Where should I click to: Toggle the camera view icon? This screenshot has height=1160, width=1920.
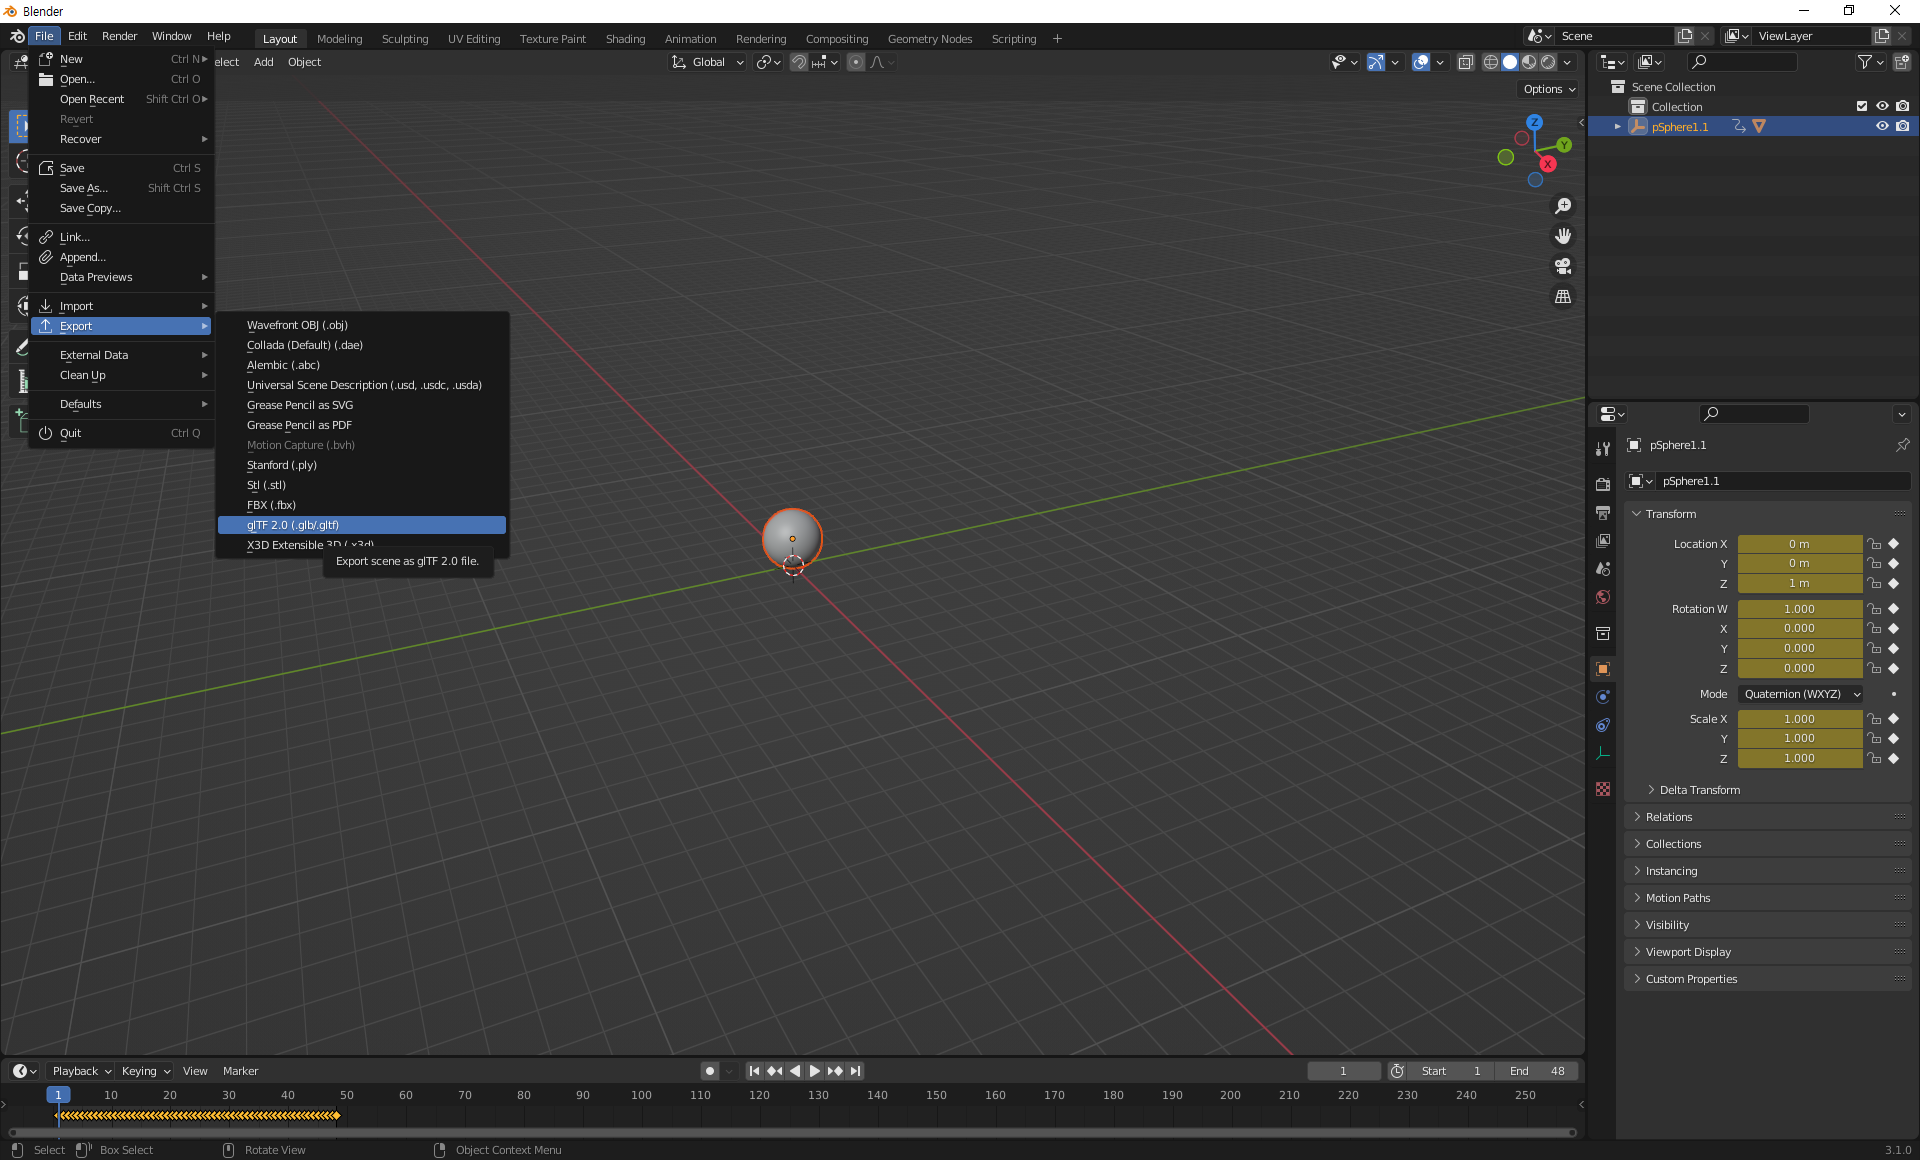pos(1562,266)
